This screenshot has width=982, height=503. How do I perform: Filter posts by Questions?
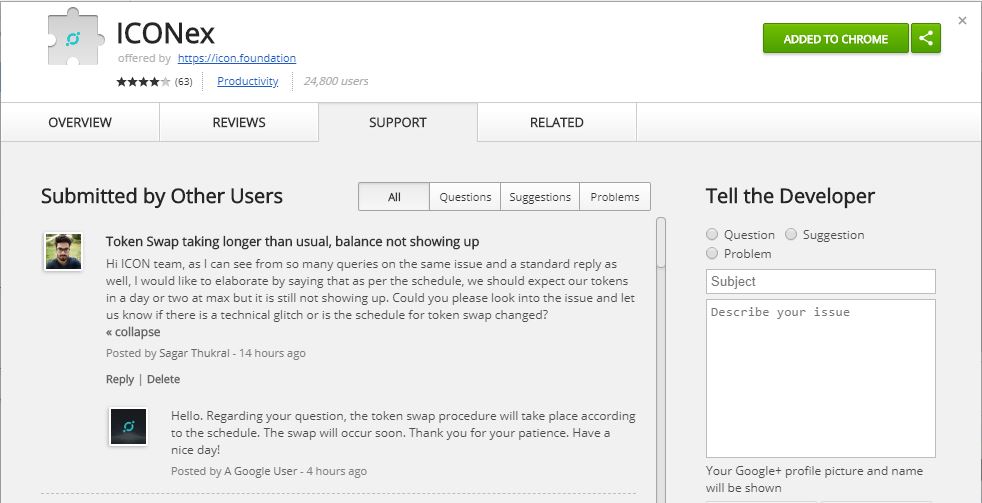click(465, 197)
